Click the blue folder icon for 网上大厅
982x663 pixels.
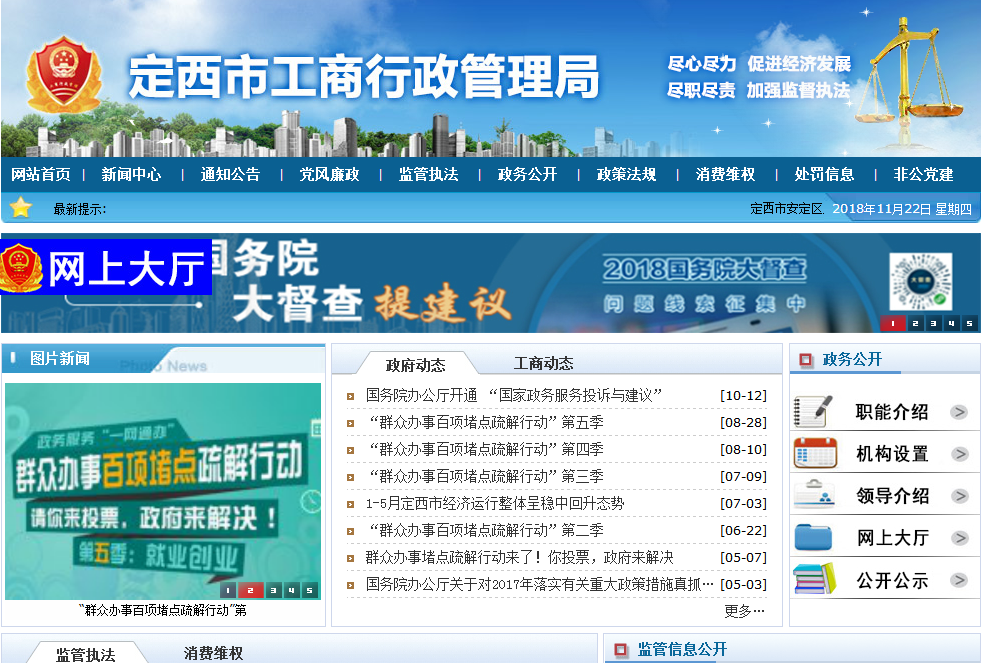[x=813, y=537]
